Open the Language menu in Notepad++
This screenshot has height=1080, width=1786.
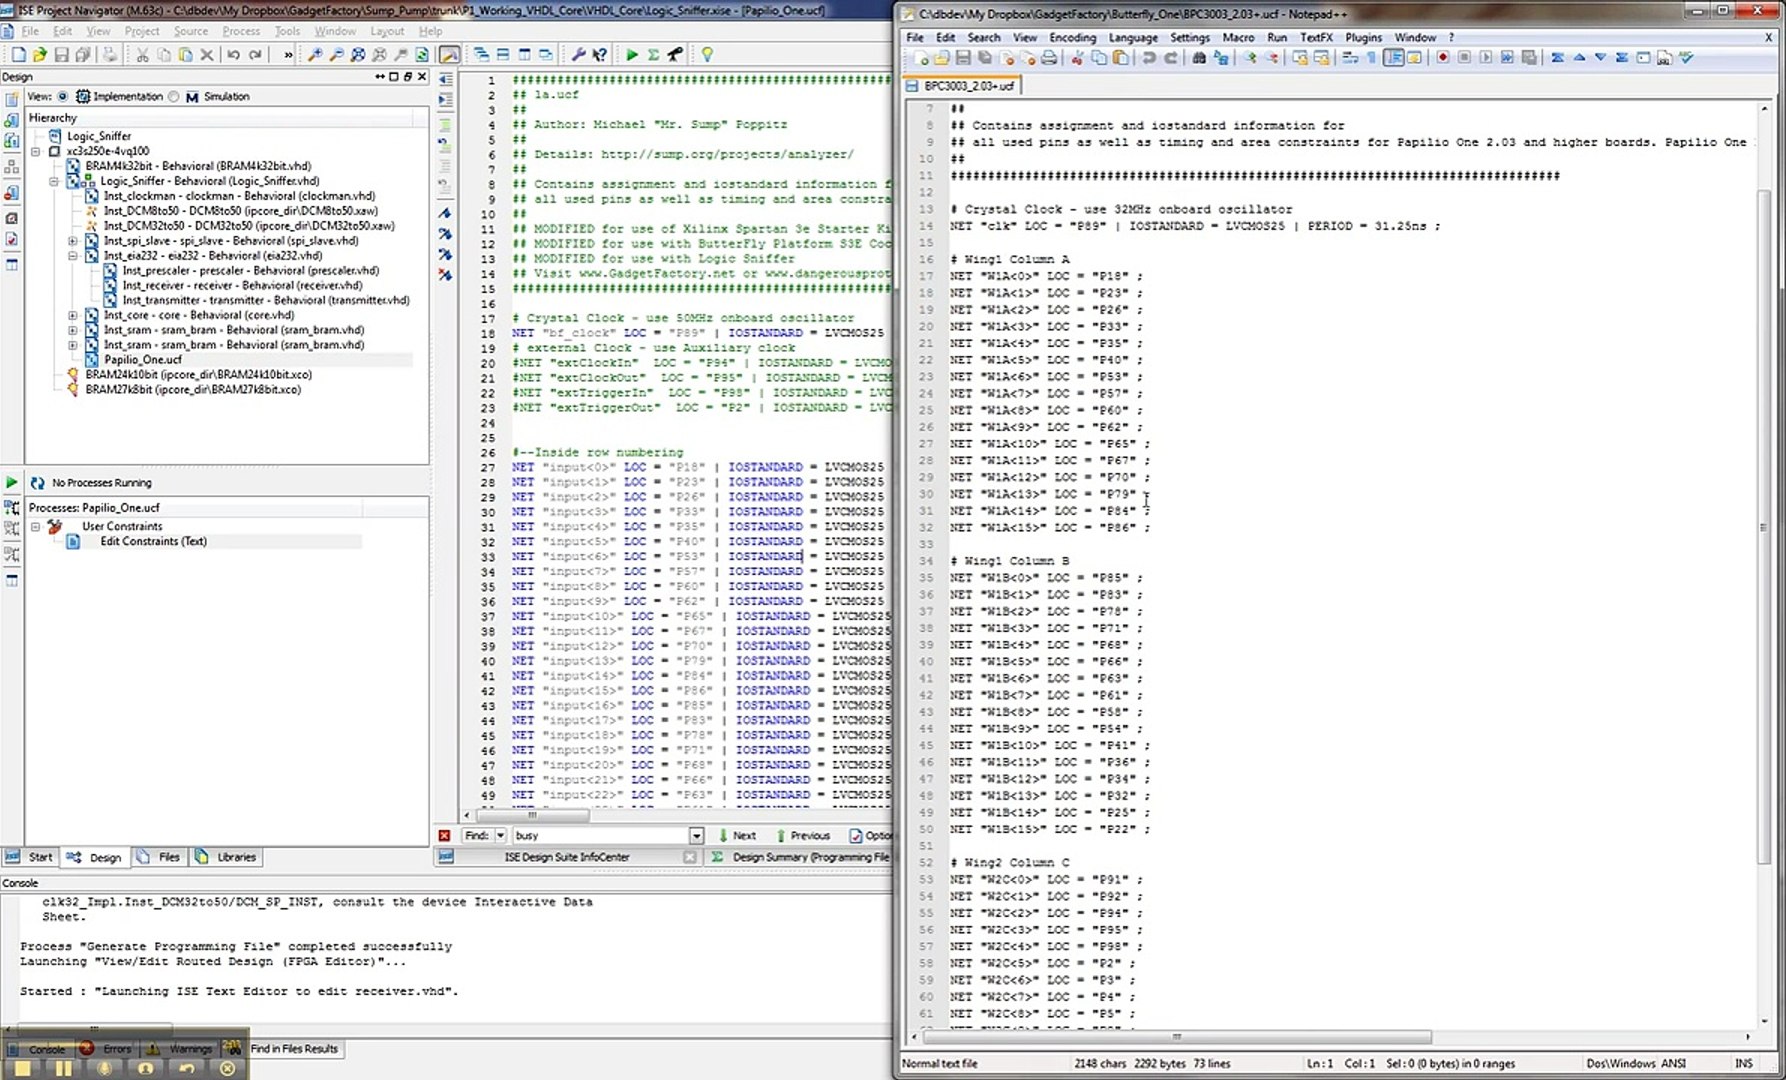pos(1133,37)
